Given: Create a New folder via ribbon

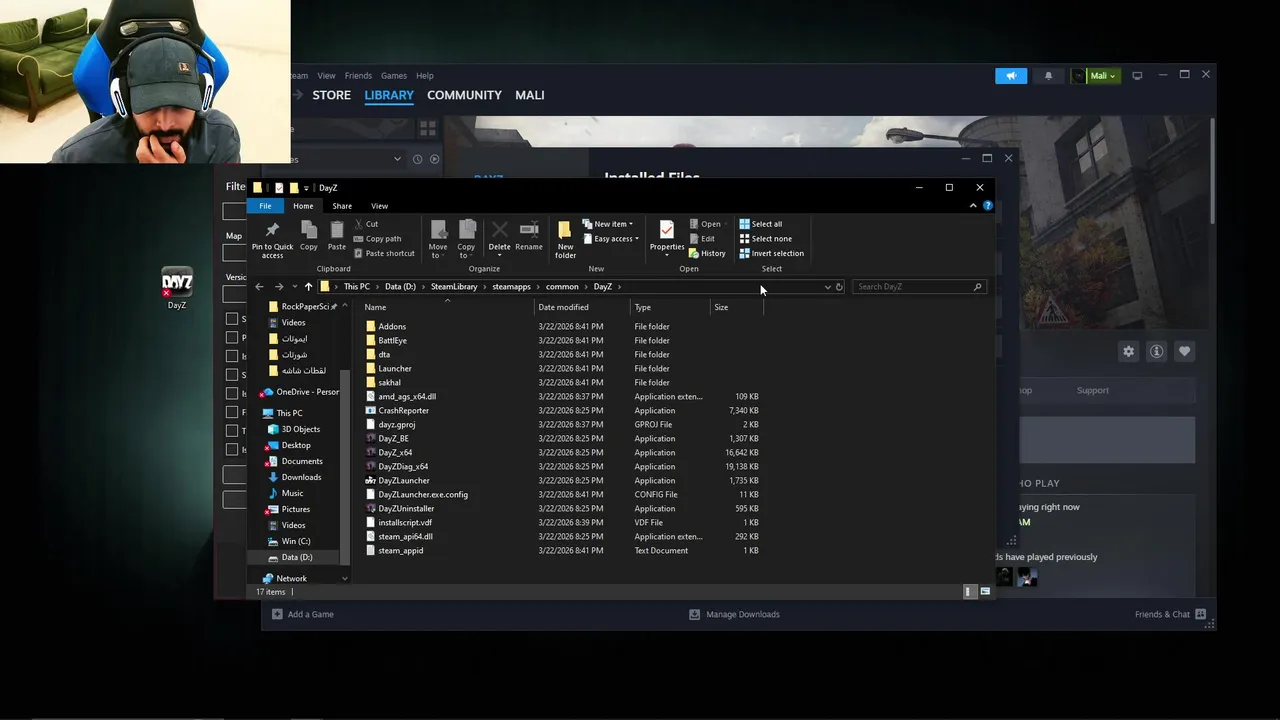Looking at the screenshot, I should [x=565, y=238].
